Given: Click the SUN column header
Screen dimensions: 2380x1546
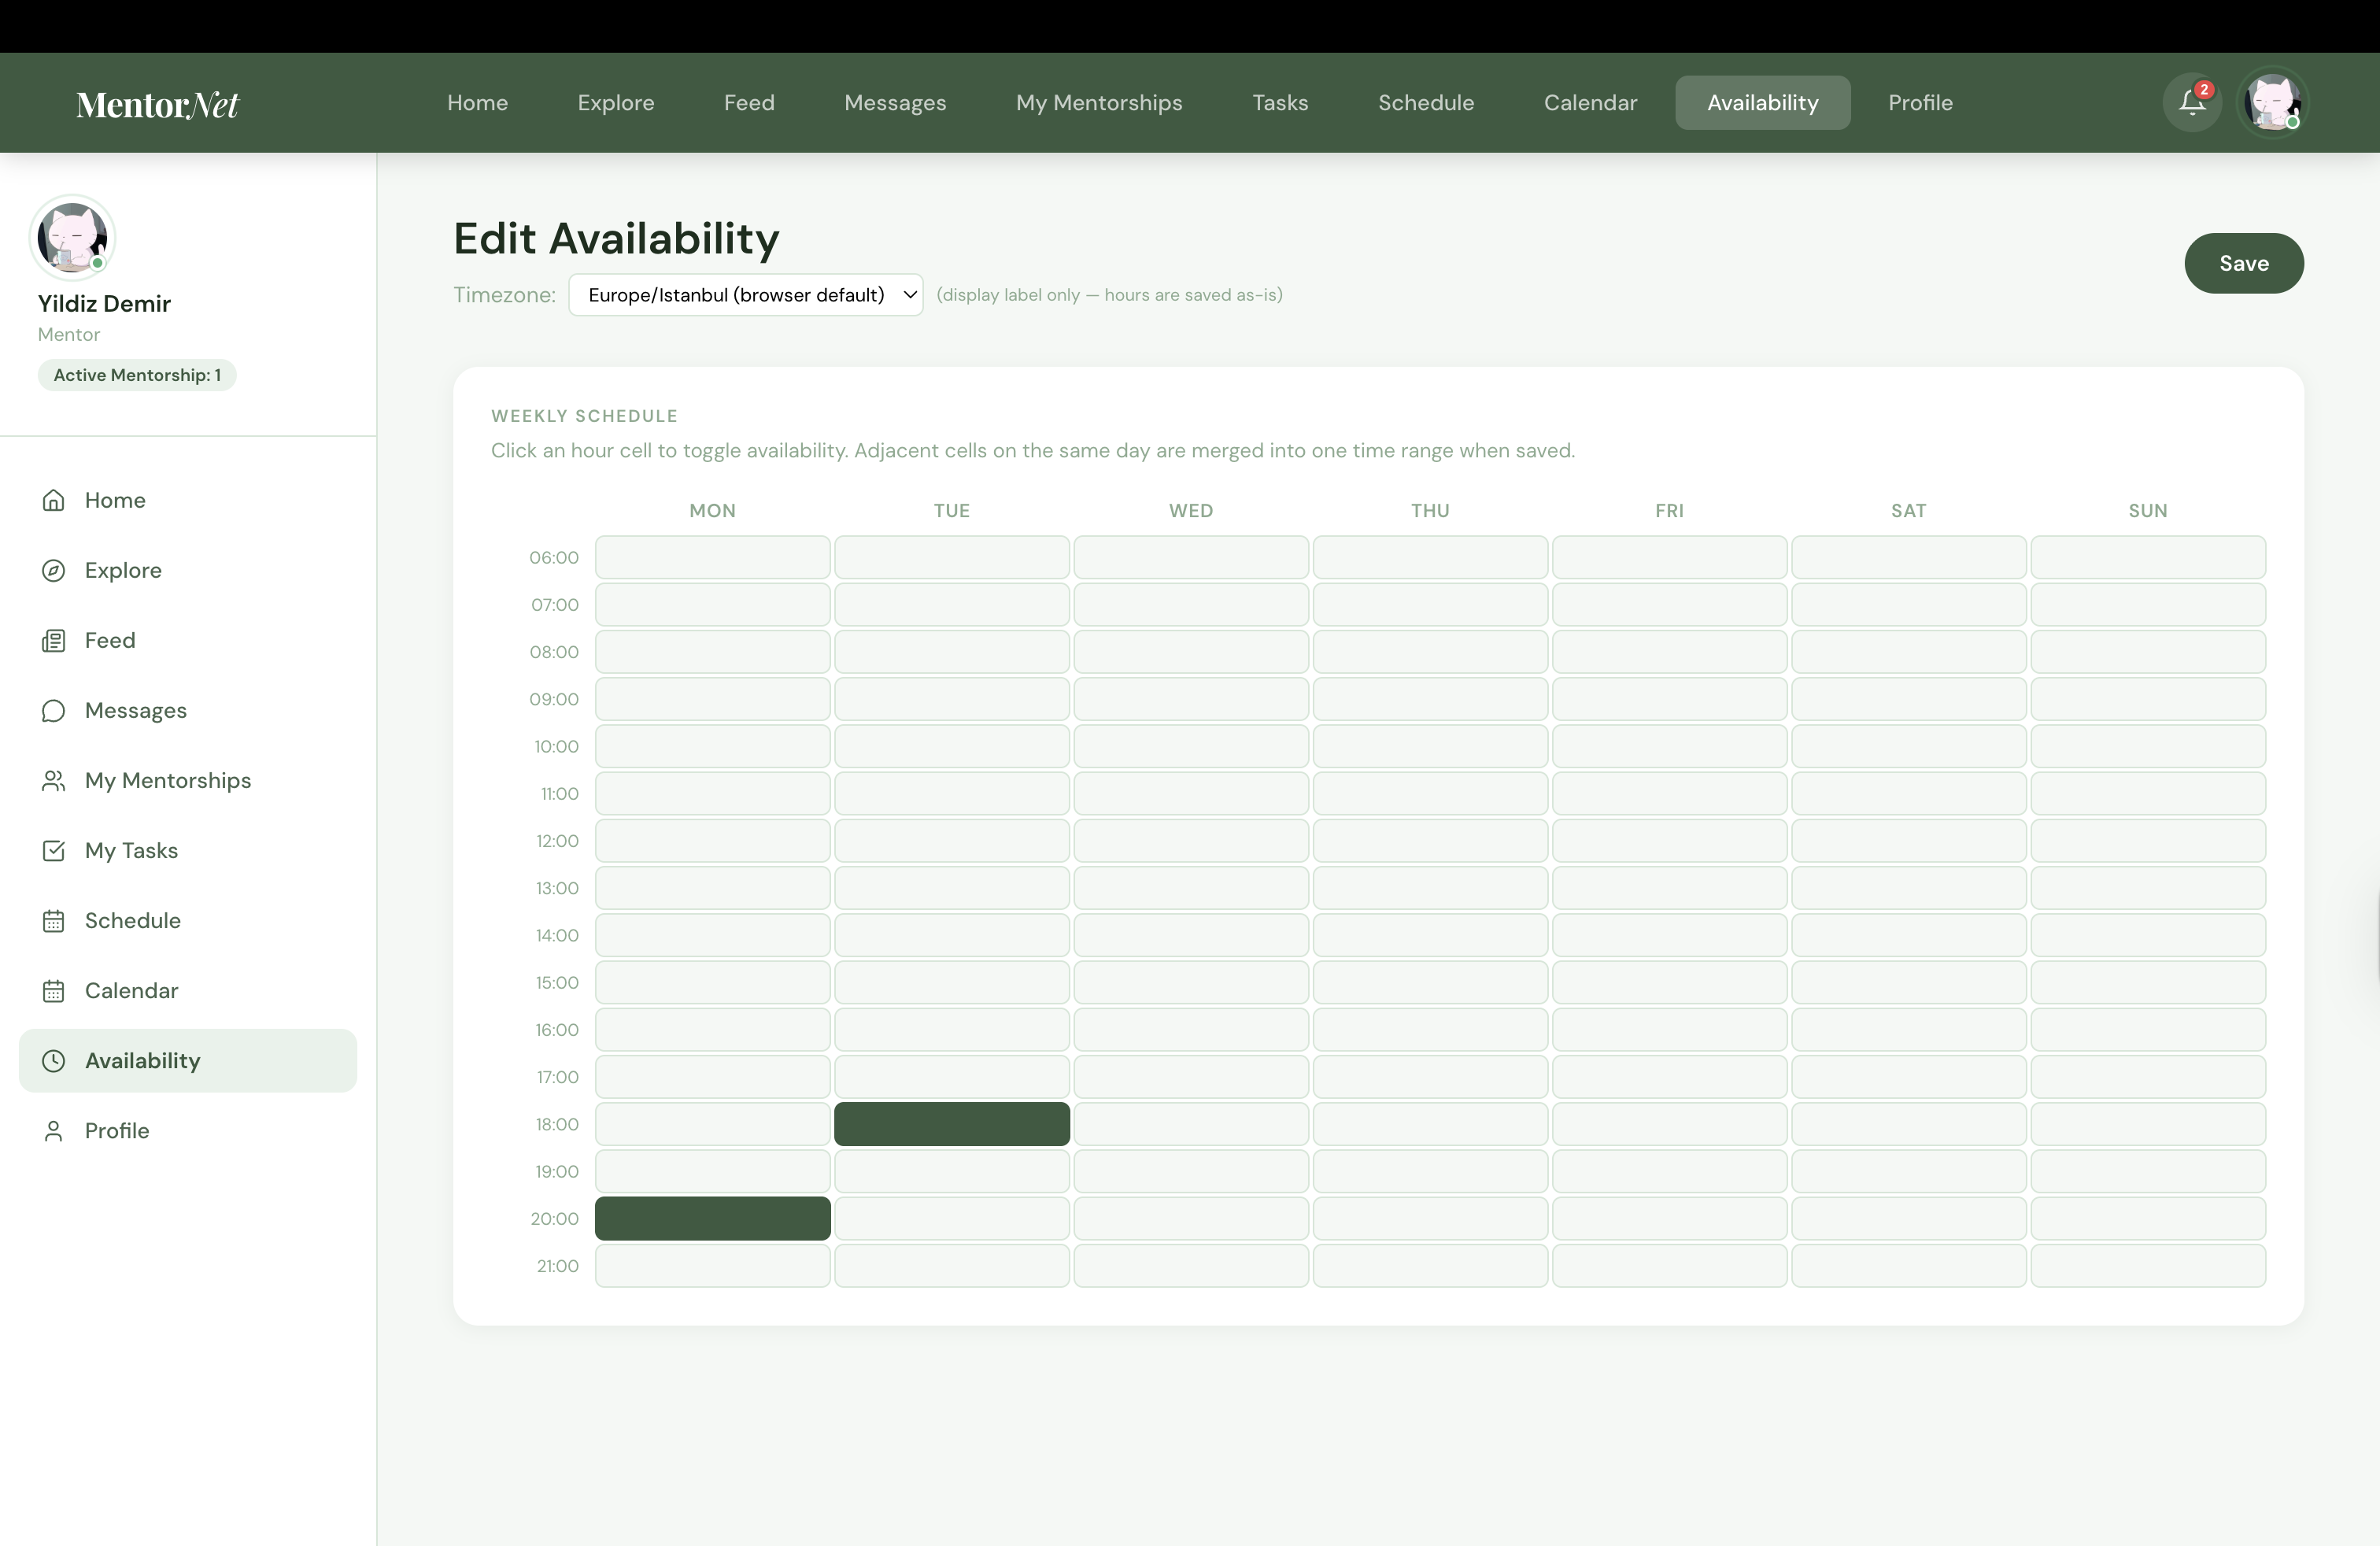Looking at the screenshot, I should coord(2148,510).
